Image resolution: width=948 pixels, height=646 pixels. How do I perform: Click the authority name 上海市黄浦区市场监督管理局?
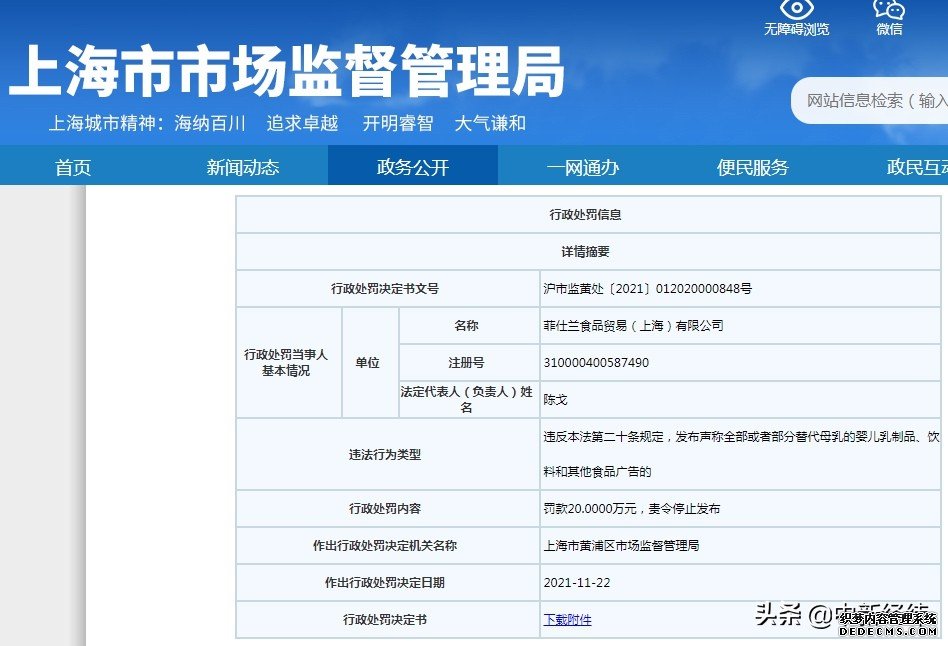621,546
